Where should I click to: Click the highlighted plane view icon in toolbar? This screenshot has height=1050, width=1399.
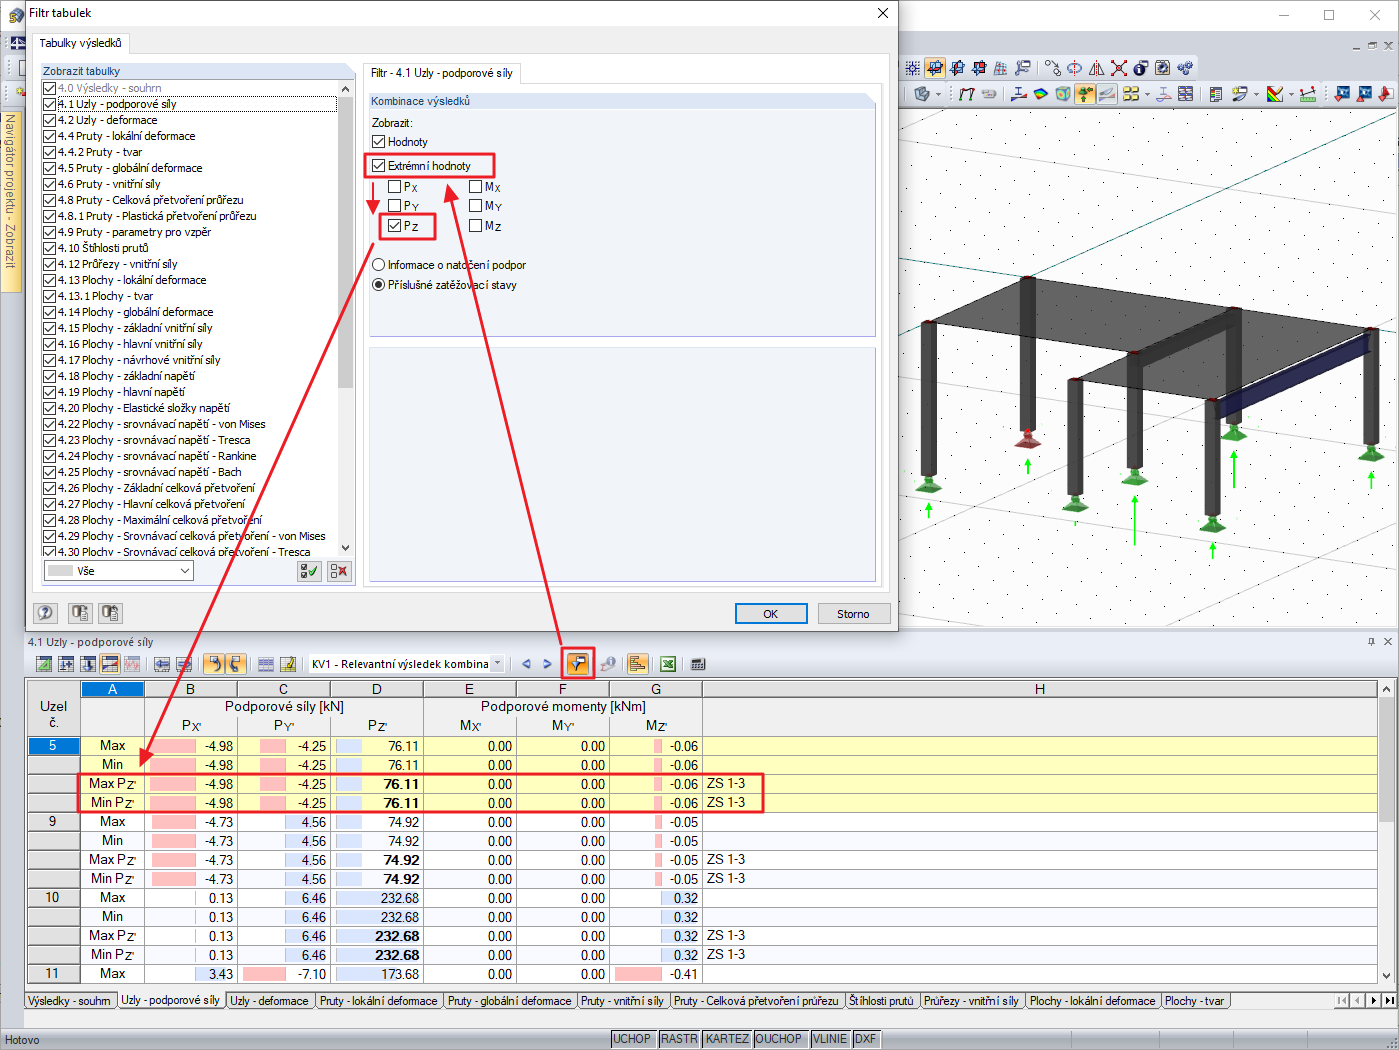[935, 68]
